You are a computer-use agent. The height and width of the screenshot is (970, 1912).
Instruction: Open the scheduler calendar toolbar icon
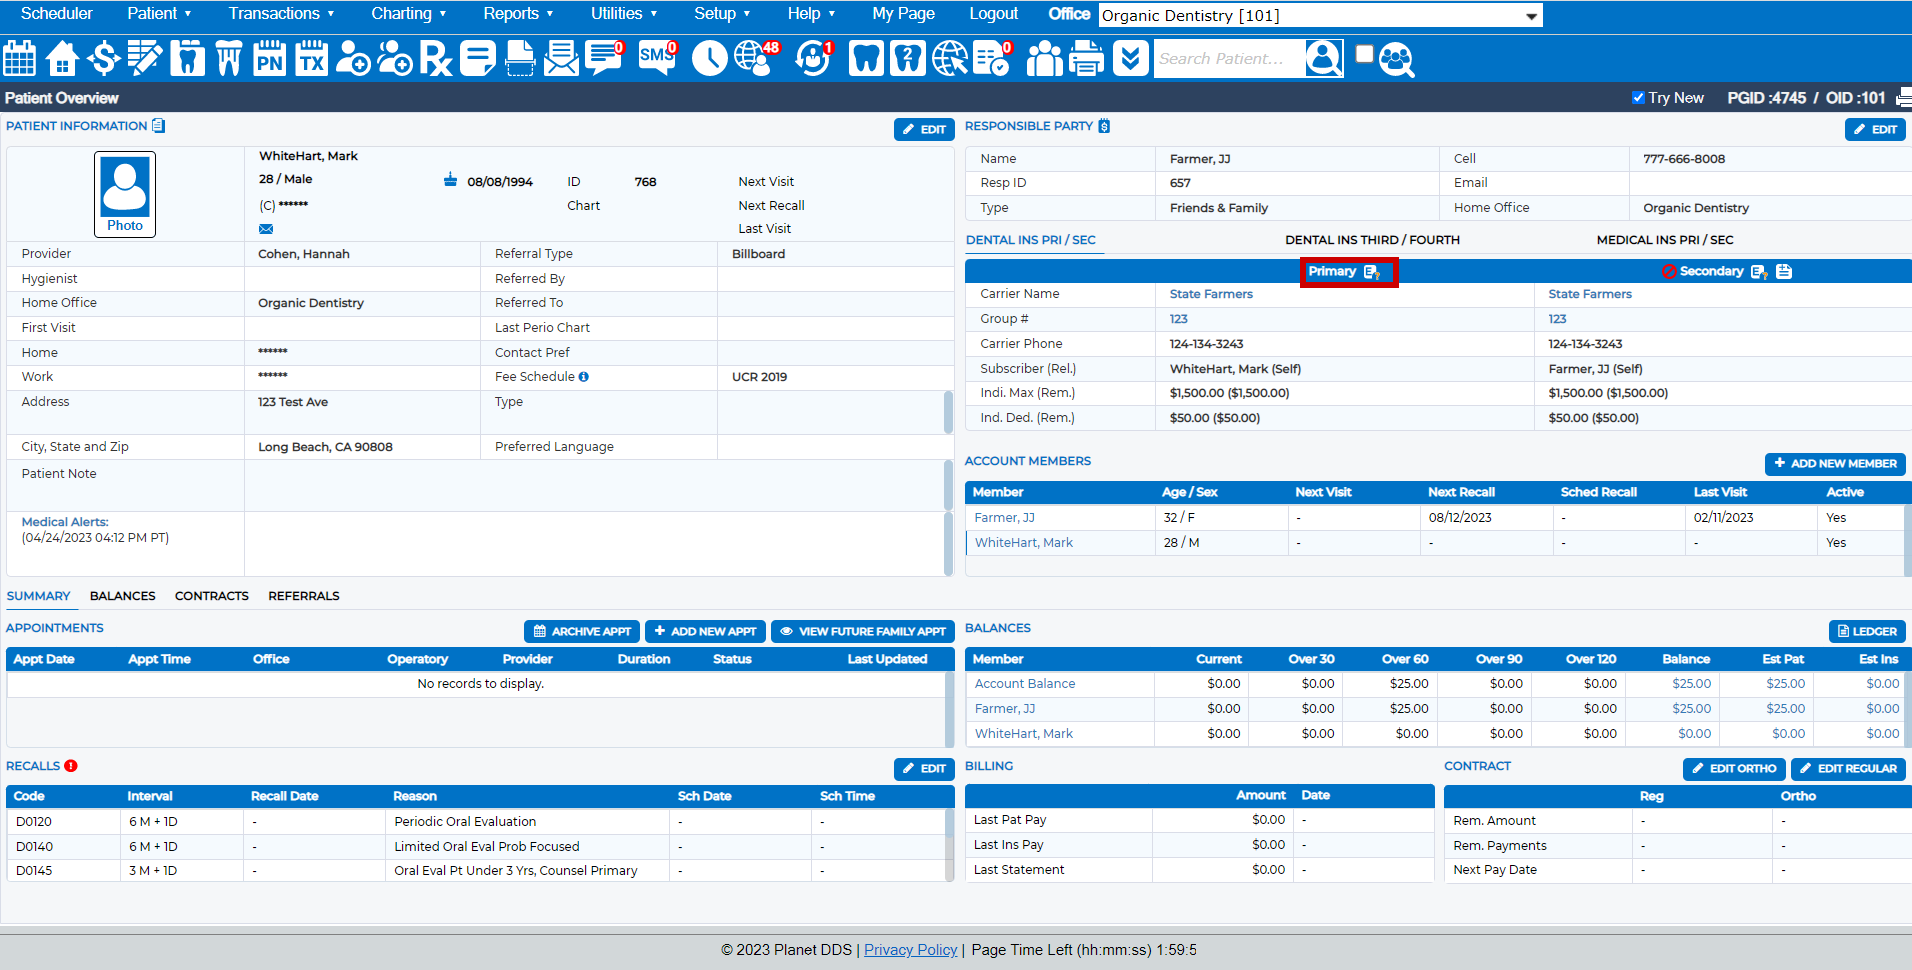(x=20, y=58)
